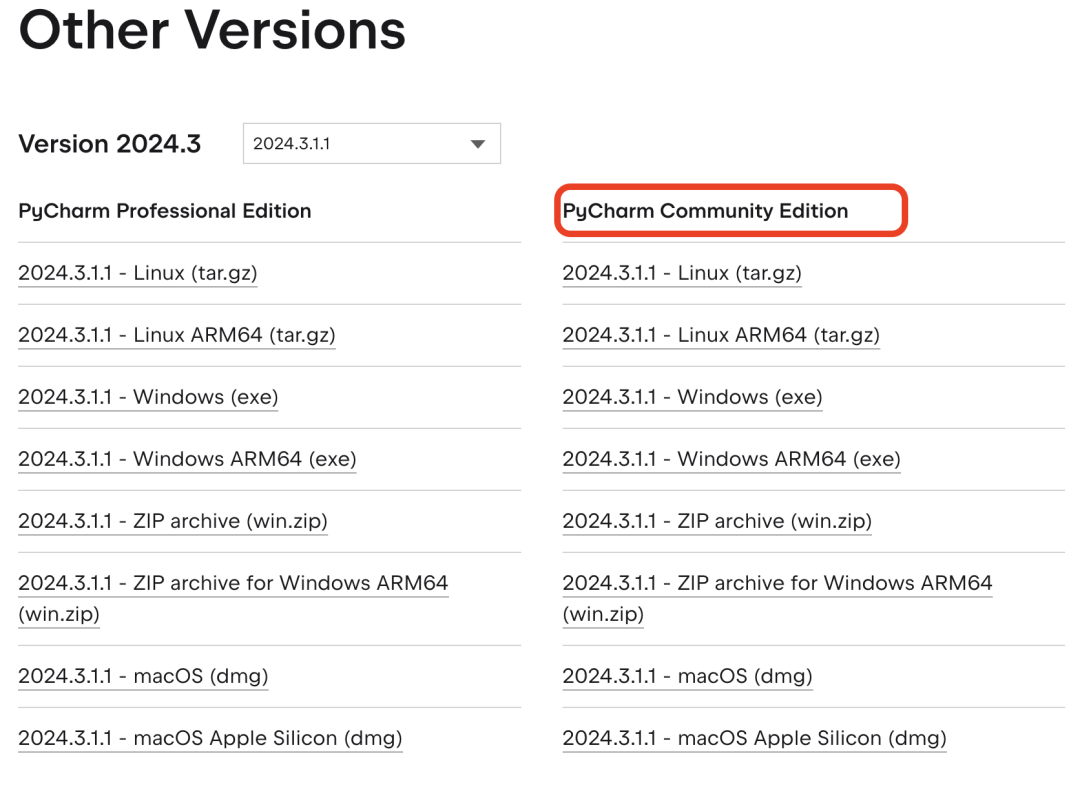Download Community ZIP archive for Windows ARM64
1080x805 pixels.
(x=777, y=583)
